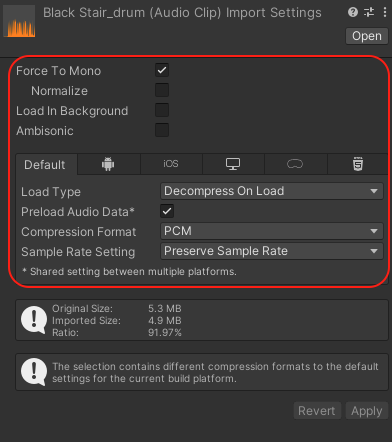Click the 'Sample Rate Setting' label

pyautogui.click(x=78, y=252)
